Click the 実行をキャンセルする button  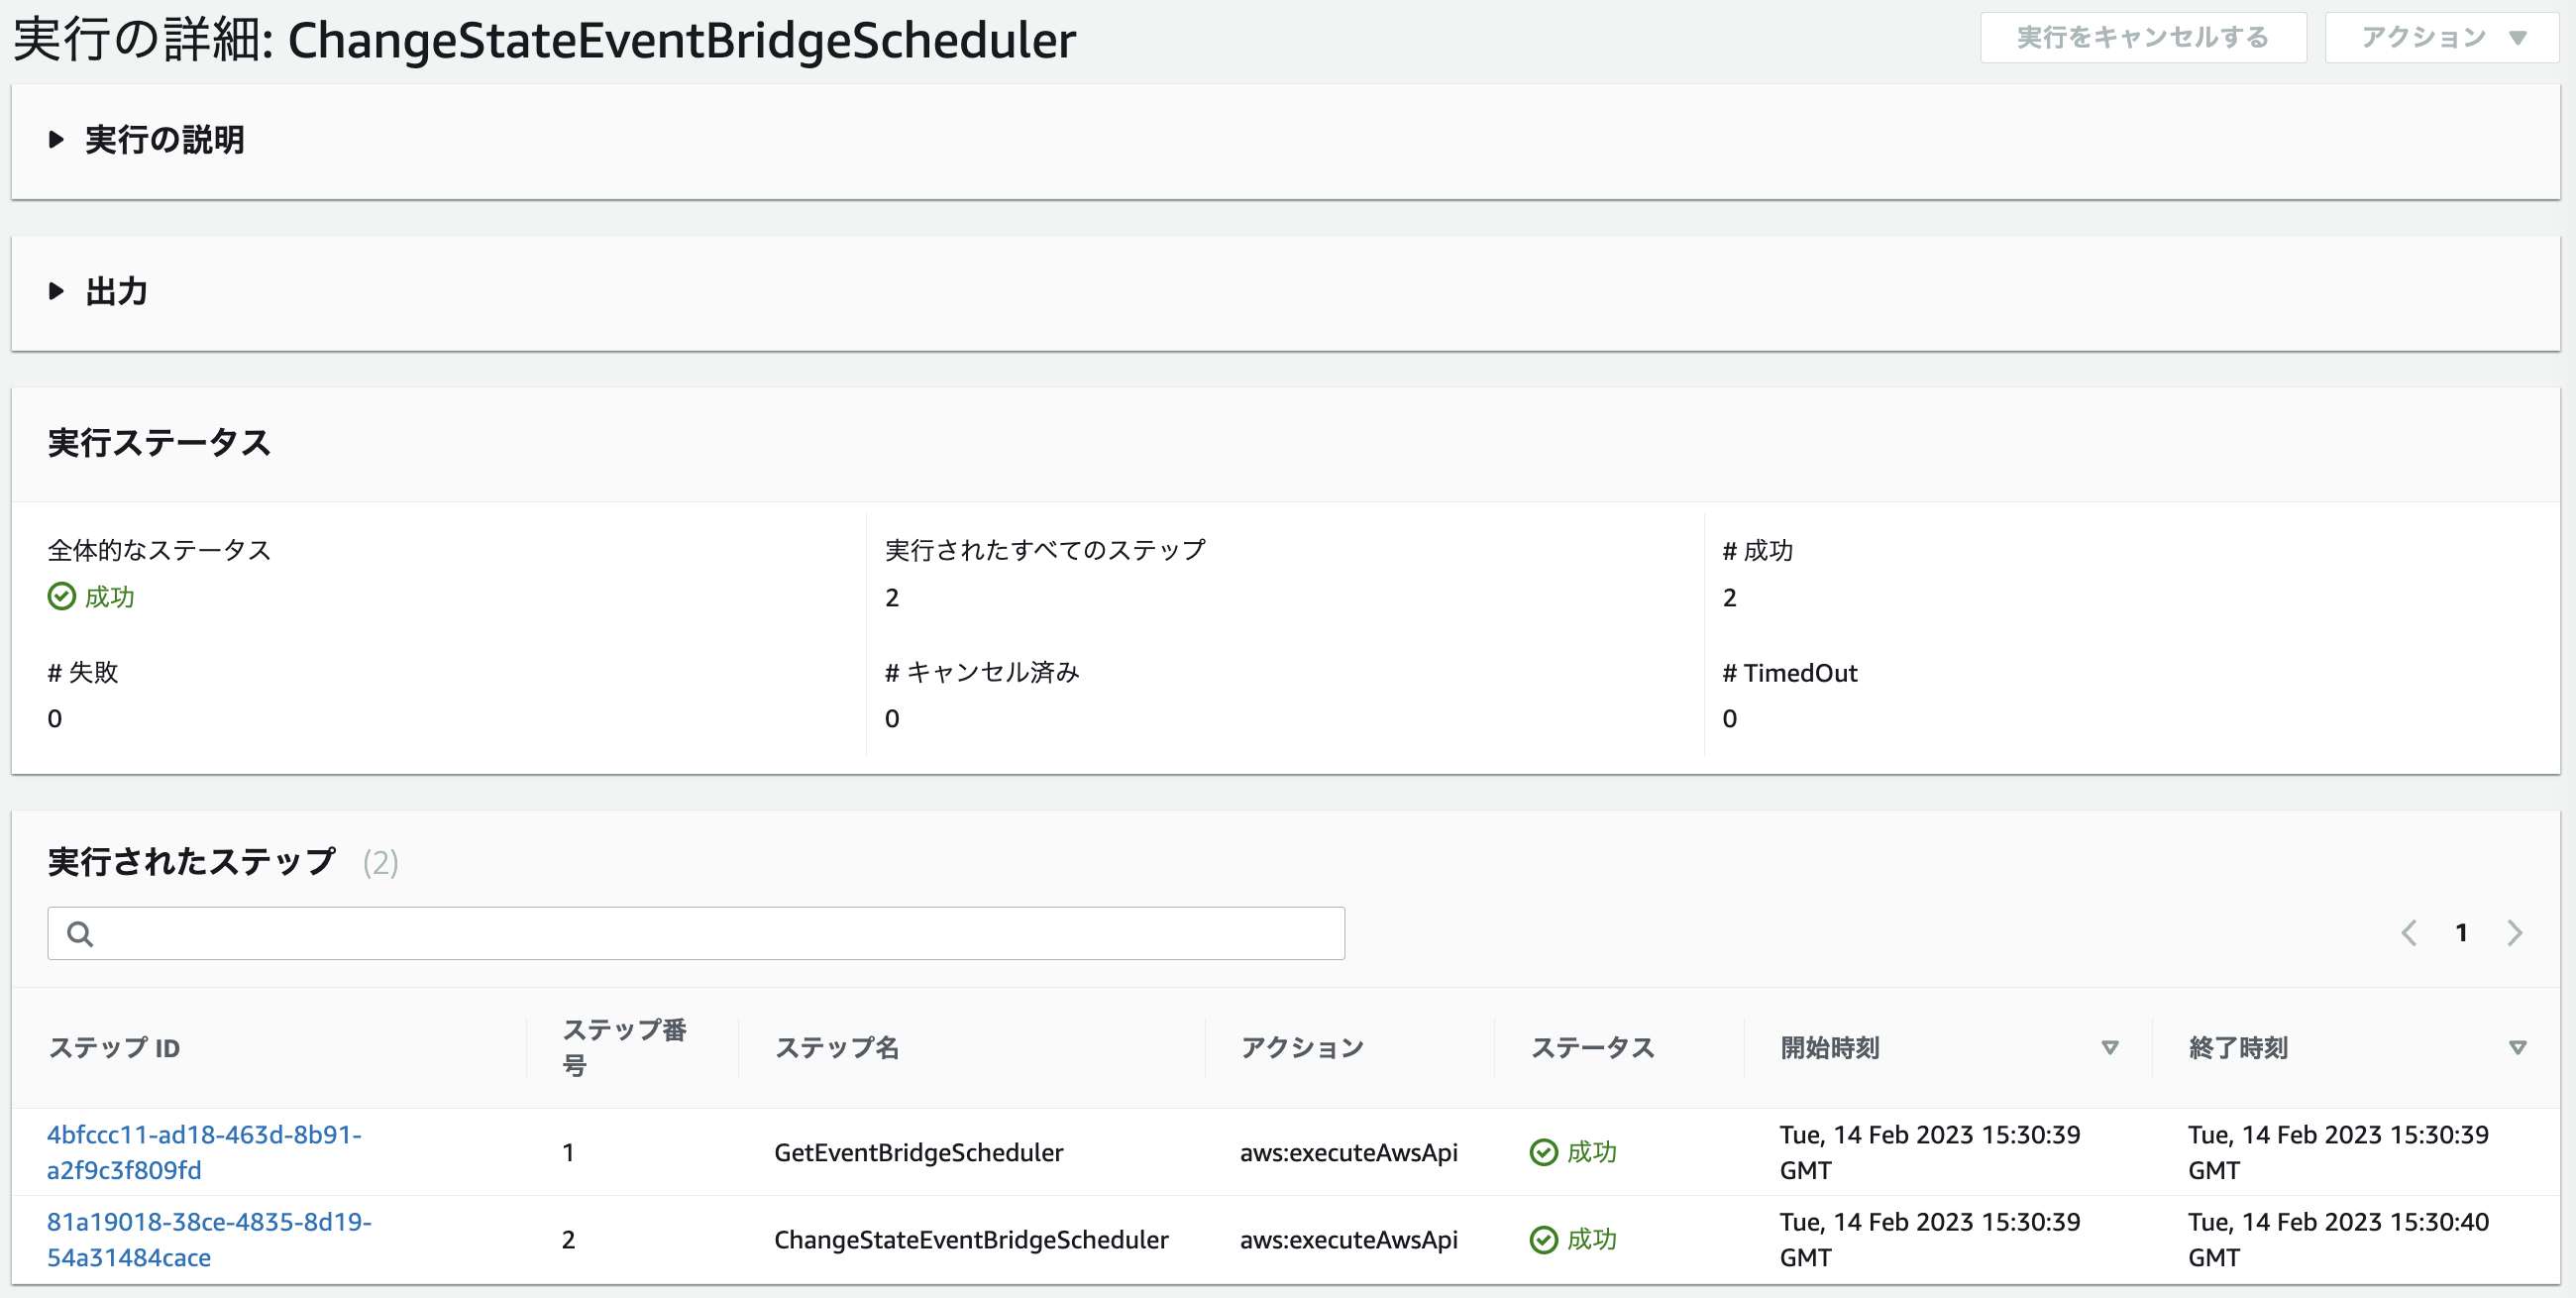pyautogui.click(x=2144, y=37)
